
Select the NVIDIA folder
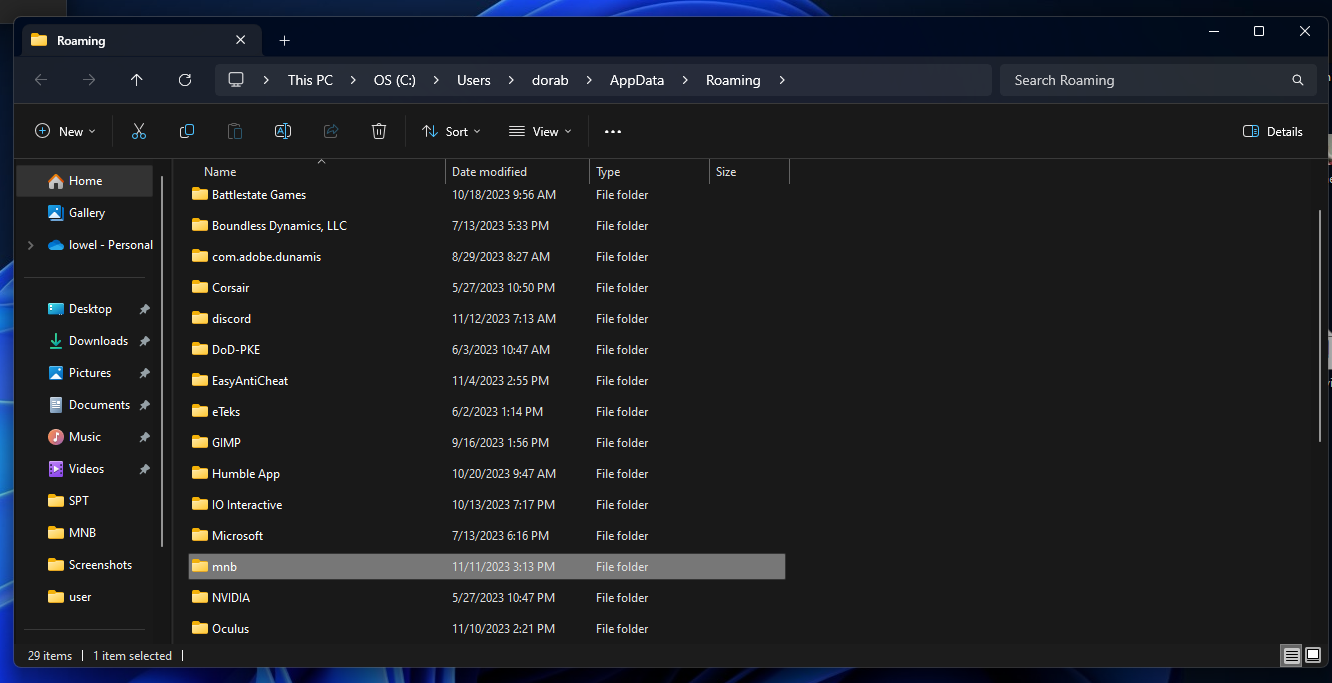487,598
